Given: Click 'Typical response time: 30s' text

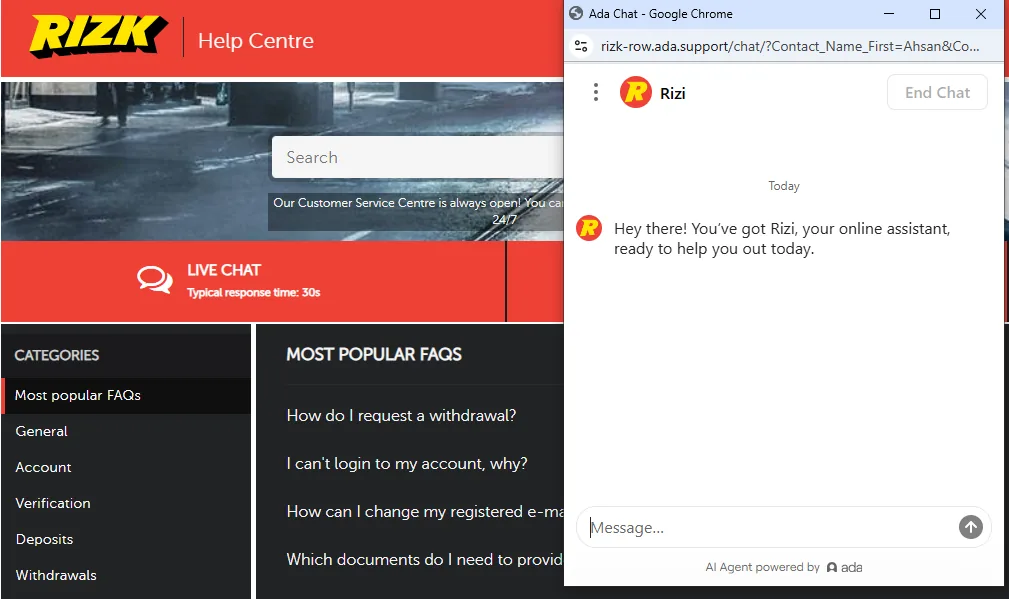Looking at the screenshot, I should pos(254,292).
